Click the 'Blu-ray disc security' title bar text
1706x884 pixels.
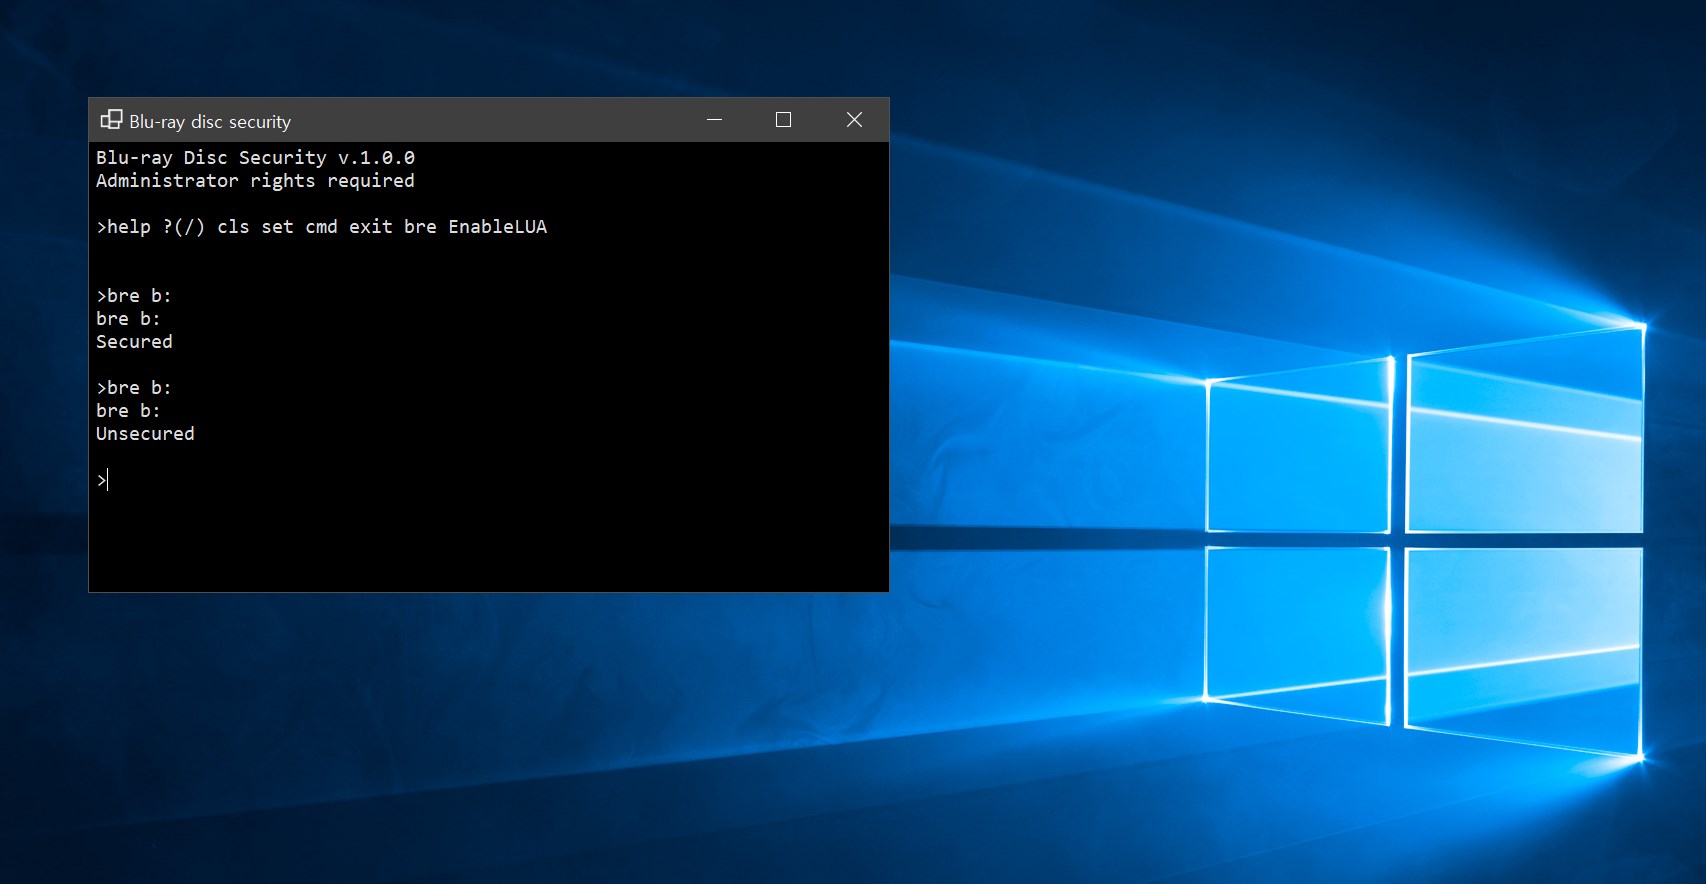210,121
